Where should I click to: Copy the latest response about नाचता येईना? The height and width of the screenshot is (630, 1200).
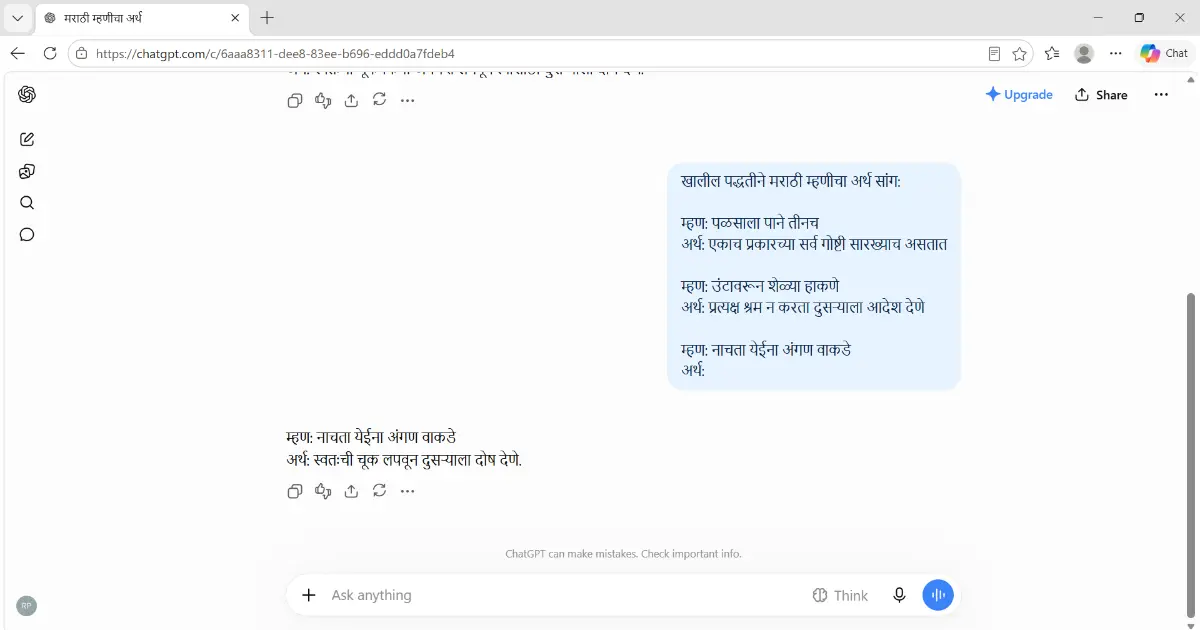click(295, 491)
